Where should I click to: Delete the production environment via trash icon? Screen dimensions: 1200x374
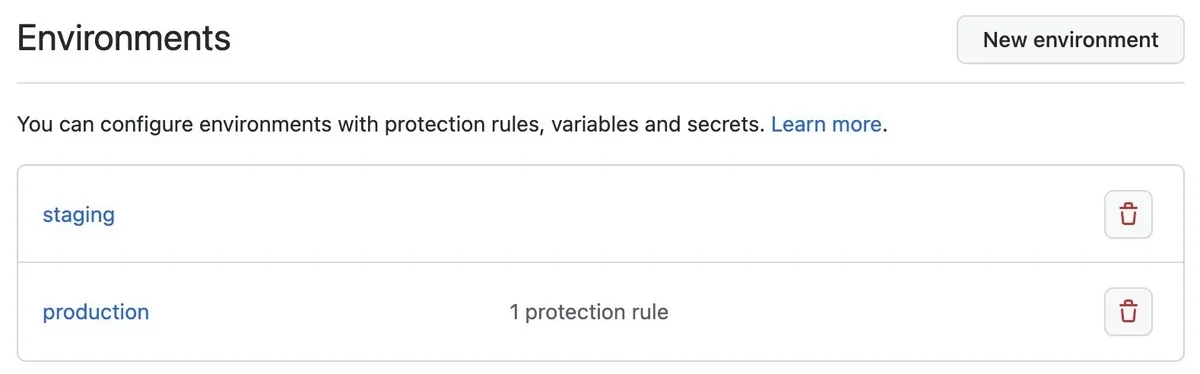pyautogui.click(x=1128, y=312)
